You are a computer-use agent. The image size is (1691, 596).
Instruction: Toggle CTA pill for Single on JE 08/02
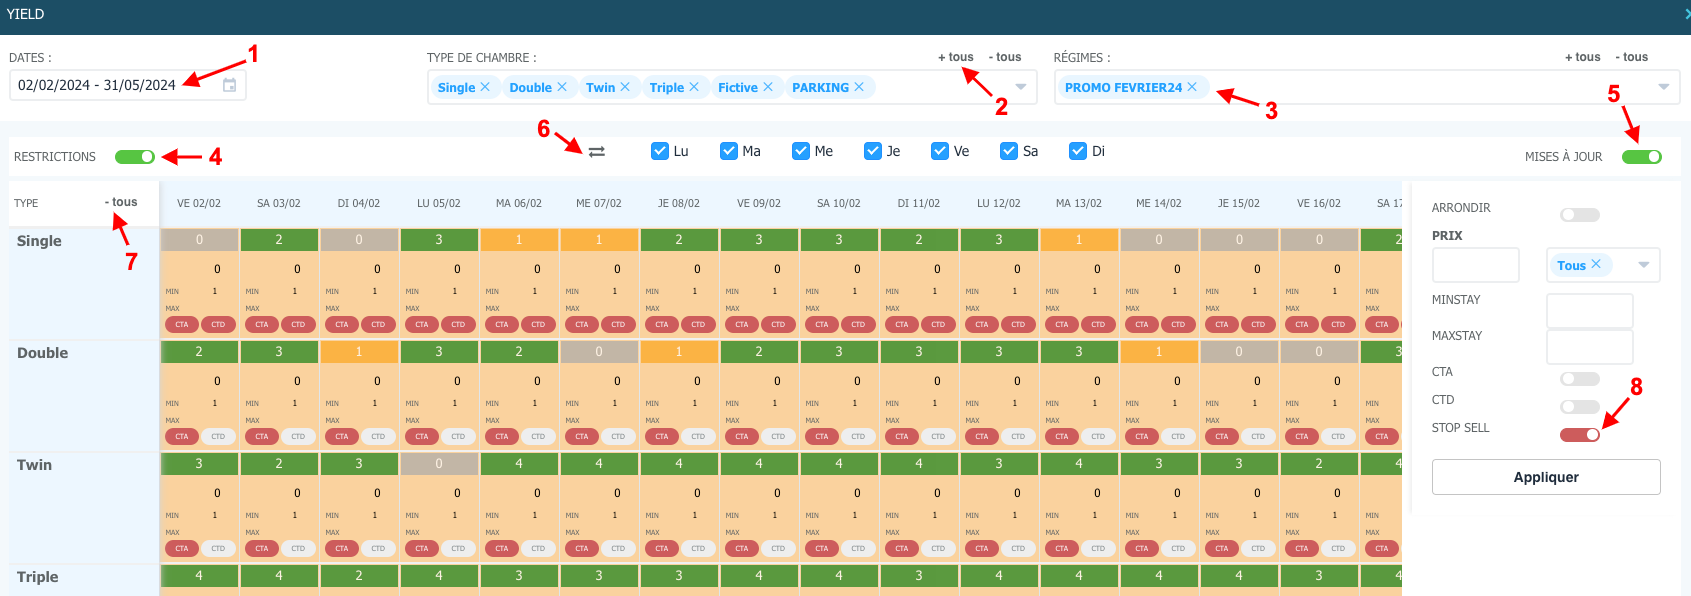(662, 324)
